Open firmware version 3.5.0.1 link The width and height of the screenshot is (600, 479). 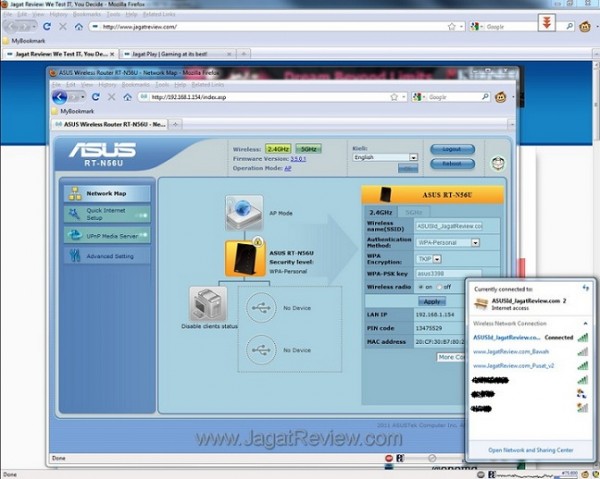pyautogui.click(x=298, y=159)
